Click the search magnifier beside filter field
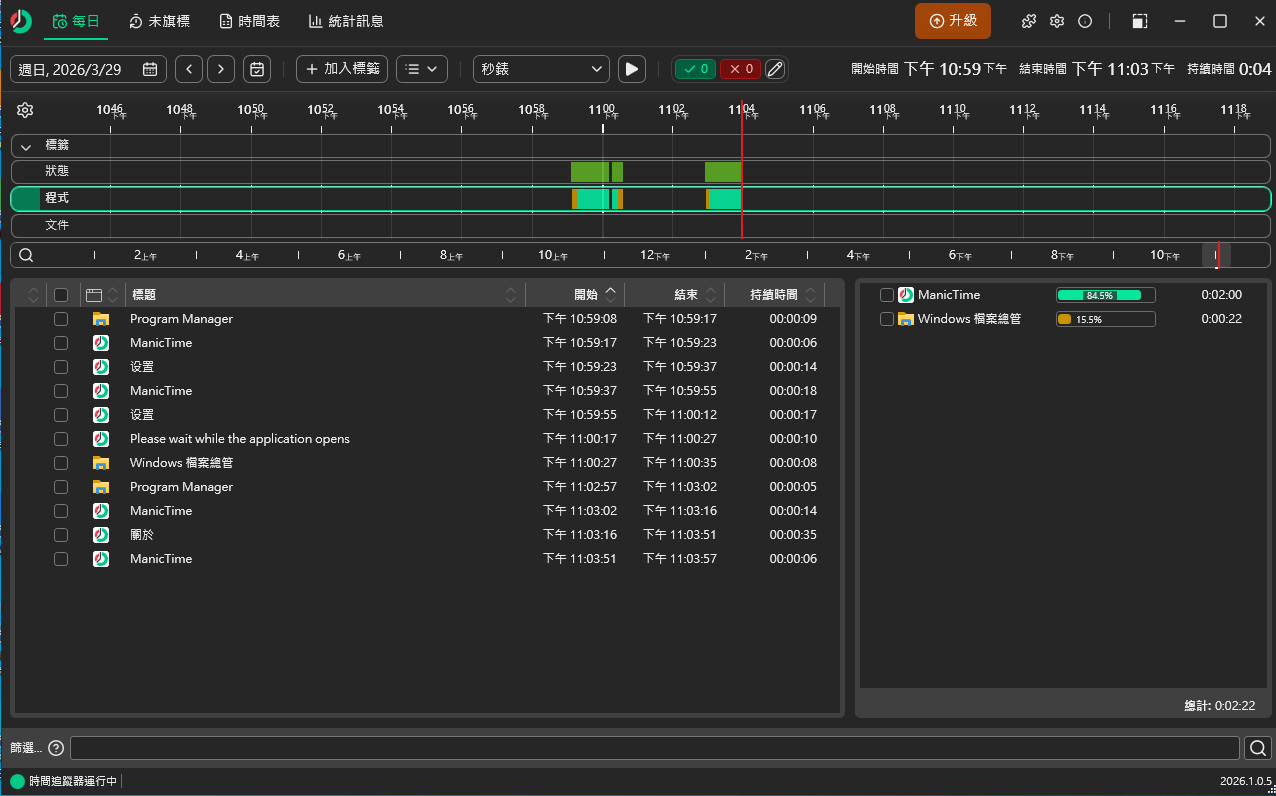Viewport: 1276px width, 796px height. [1257, 747]
